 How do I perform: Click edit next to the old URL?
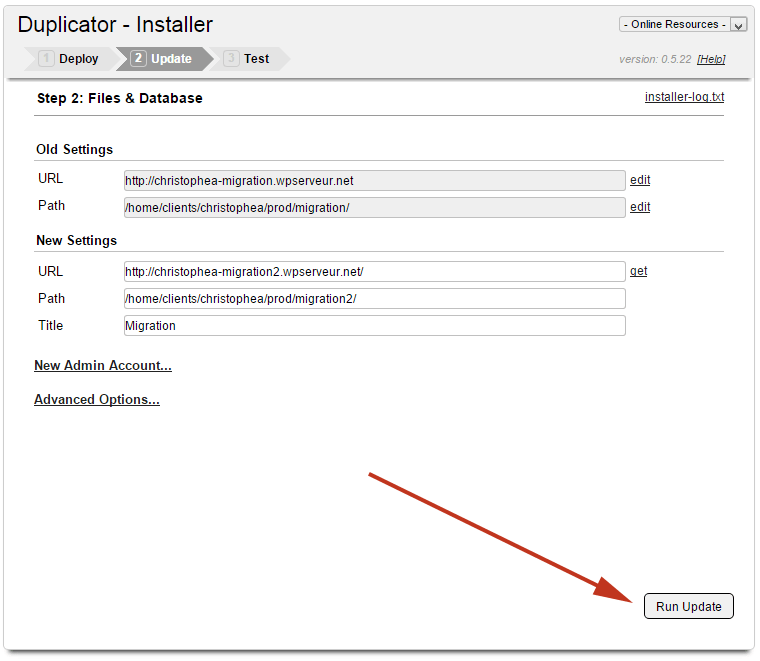[x=640, y=180]
